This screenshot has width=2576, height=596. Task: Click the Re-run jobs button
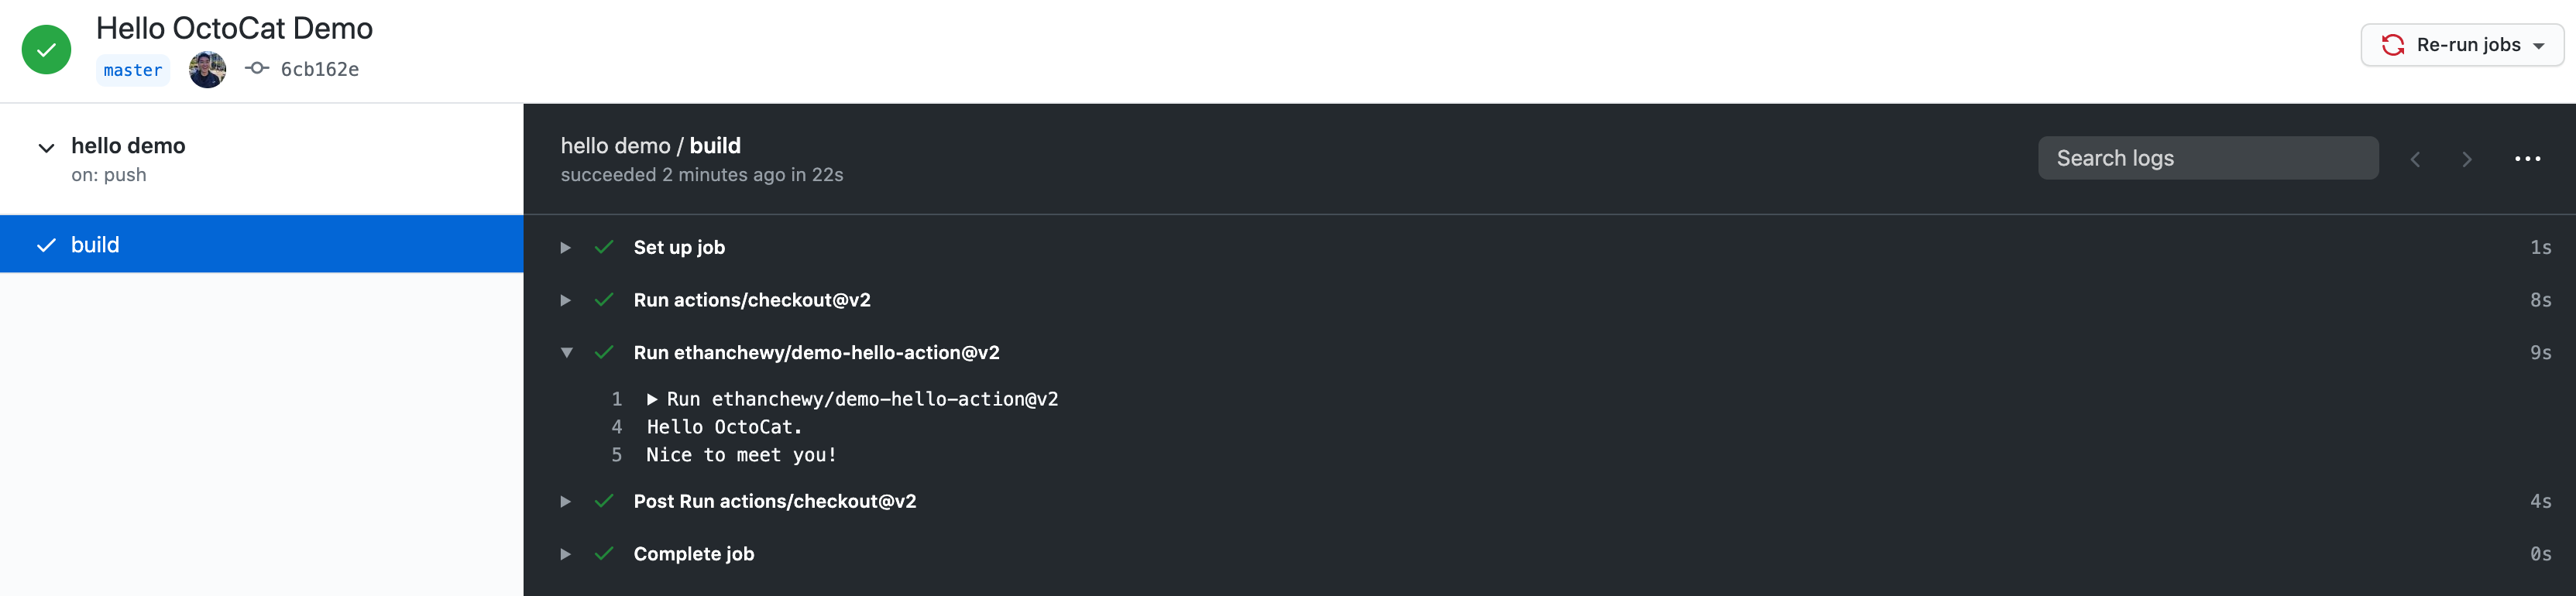coord(2462,44)
